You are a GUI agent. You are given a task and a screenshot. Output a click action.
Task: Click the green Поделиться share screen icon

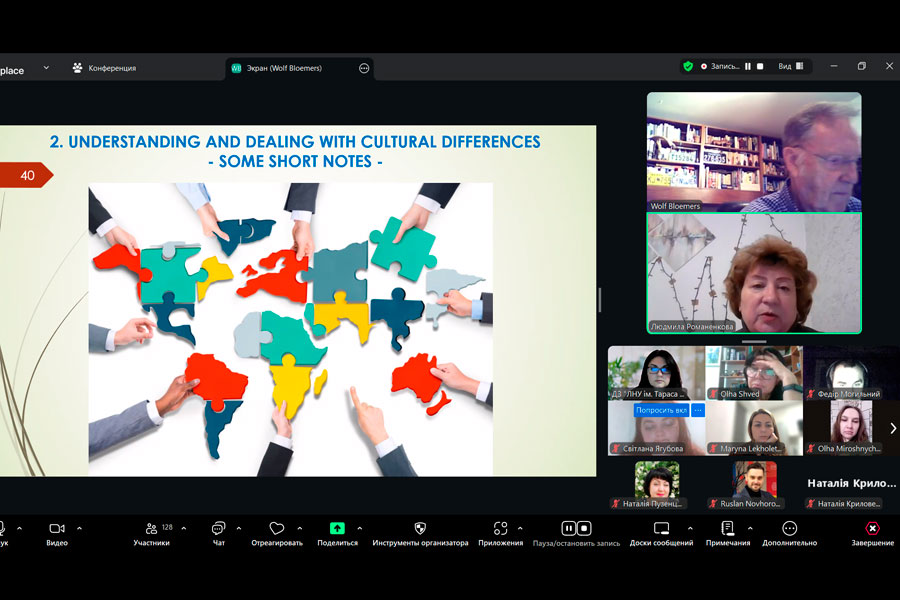(337, 529)
